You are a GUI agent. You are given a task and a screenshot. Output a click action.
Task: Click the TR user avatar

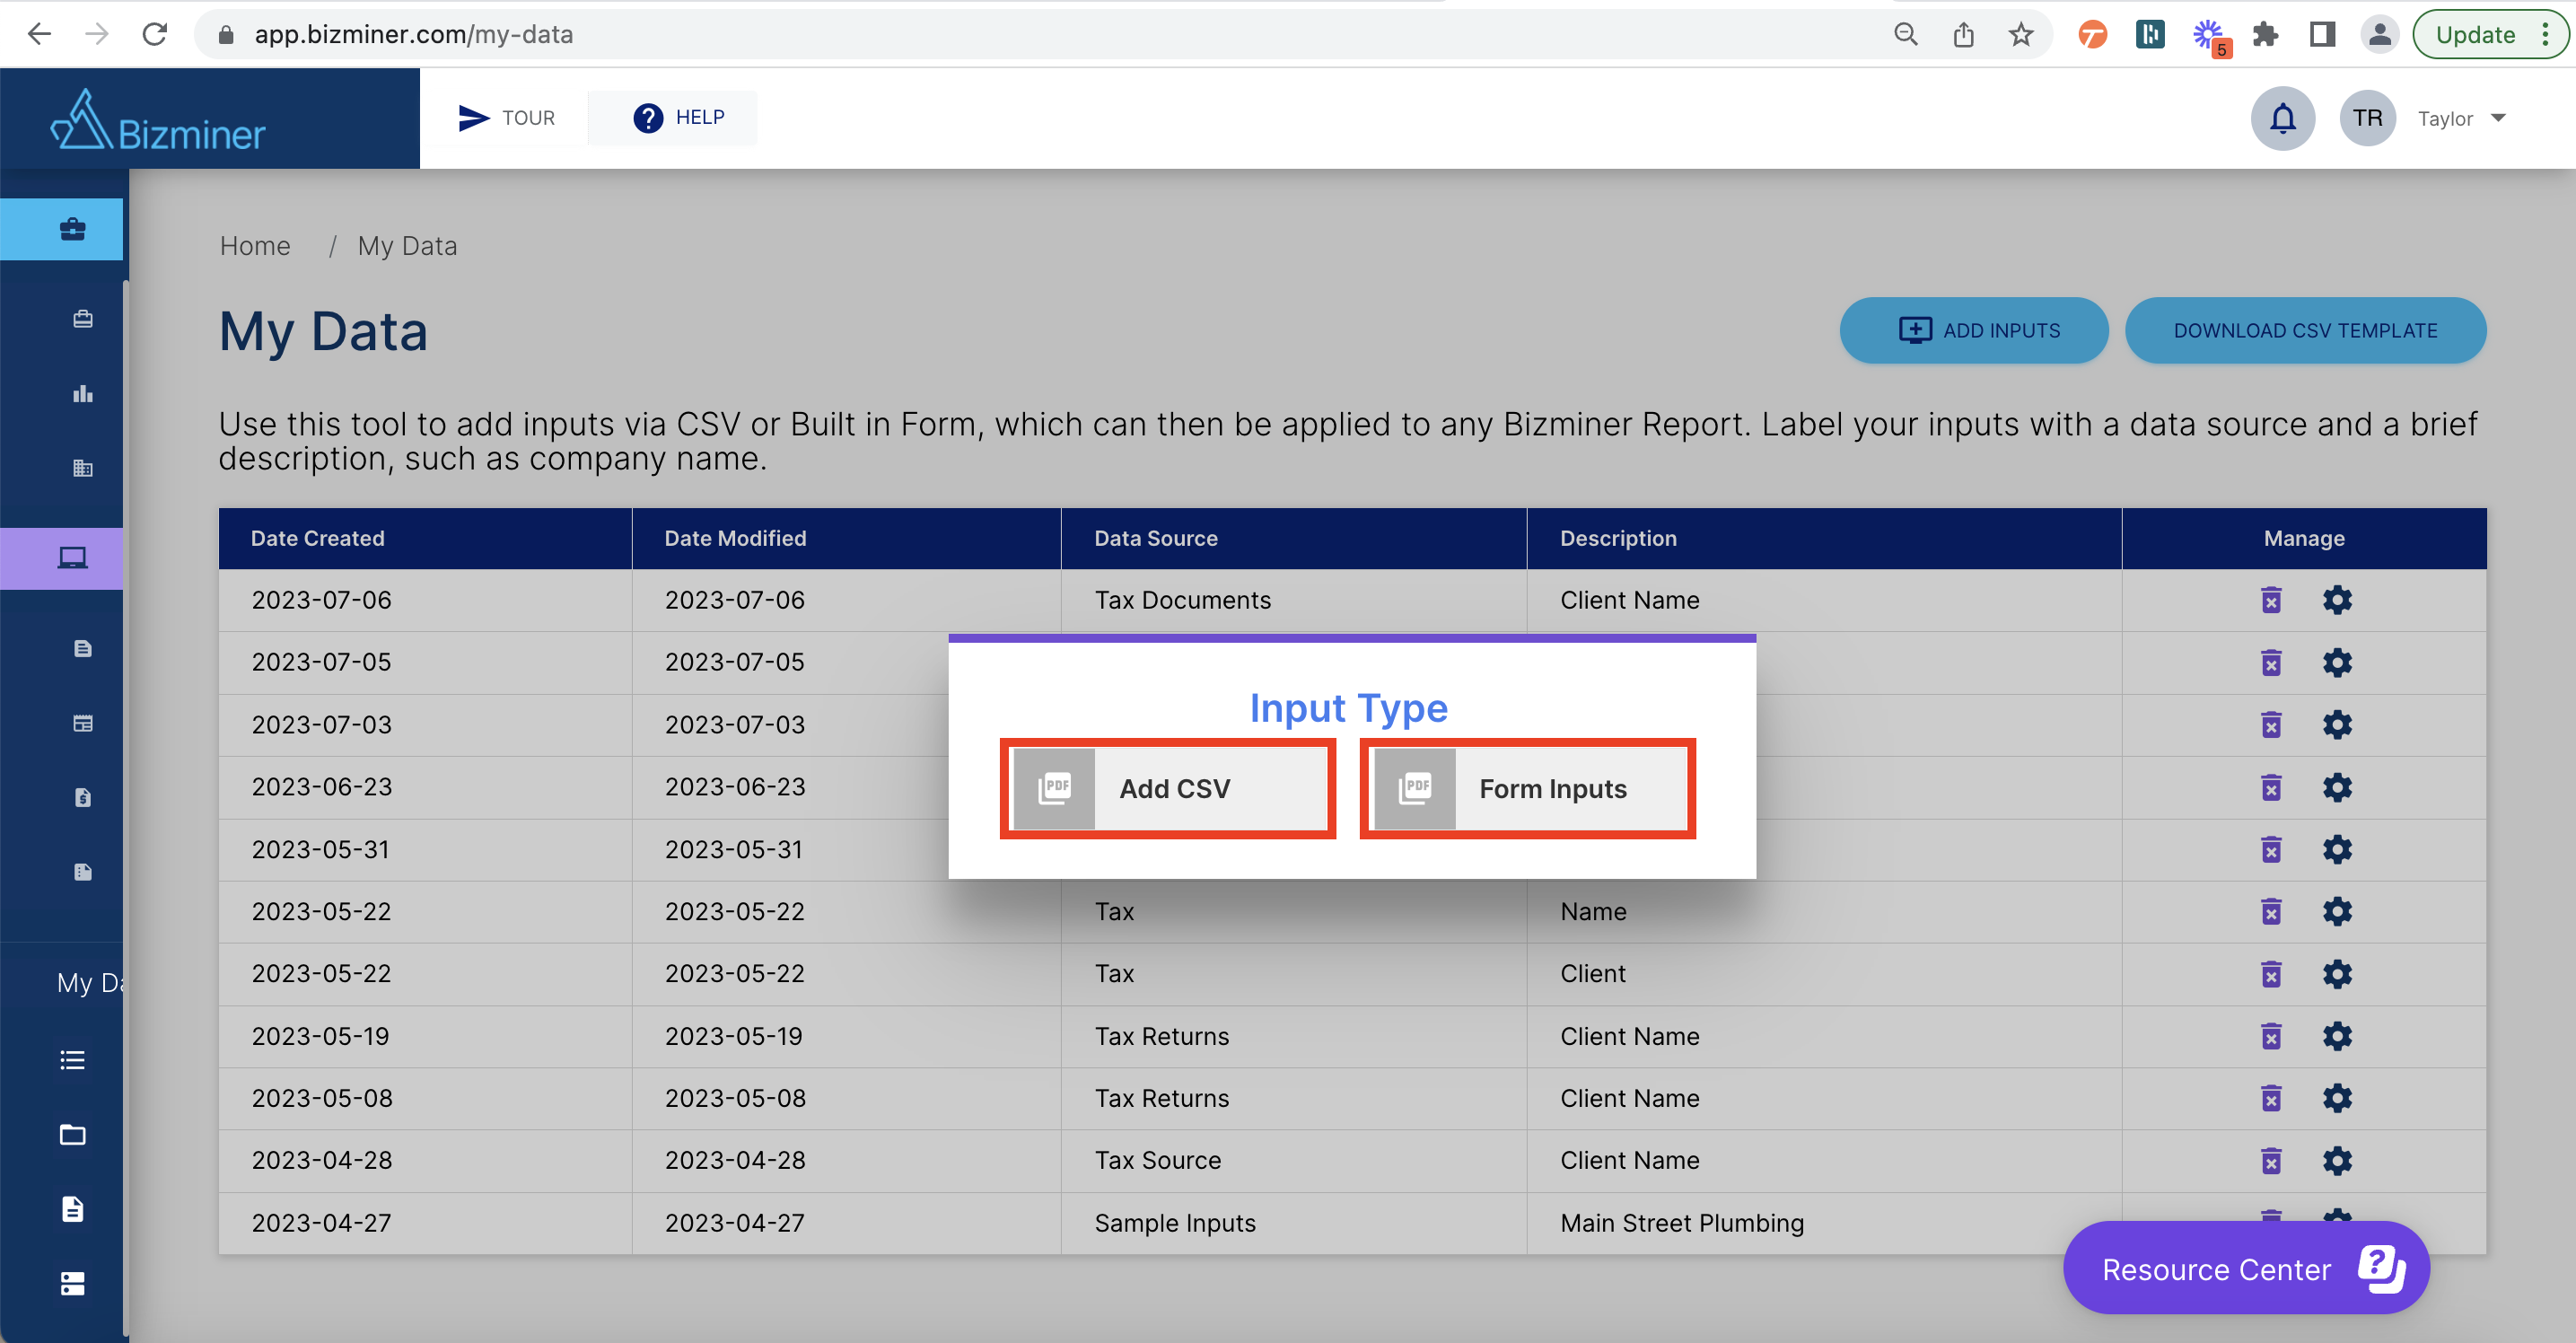pos(2367,118)
